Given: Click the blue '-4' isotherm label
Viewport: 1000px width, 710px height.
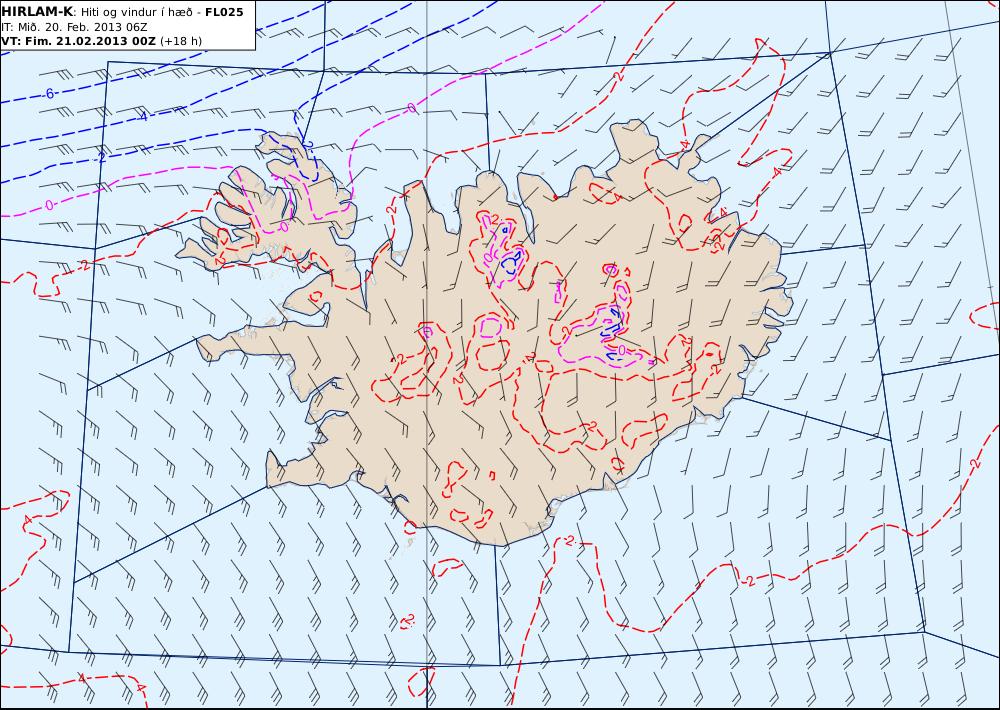Looking at the screenshot, I should pyautogui.click(x=143, y=117).
